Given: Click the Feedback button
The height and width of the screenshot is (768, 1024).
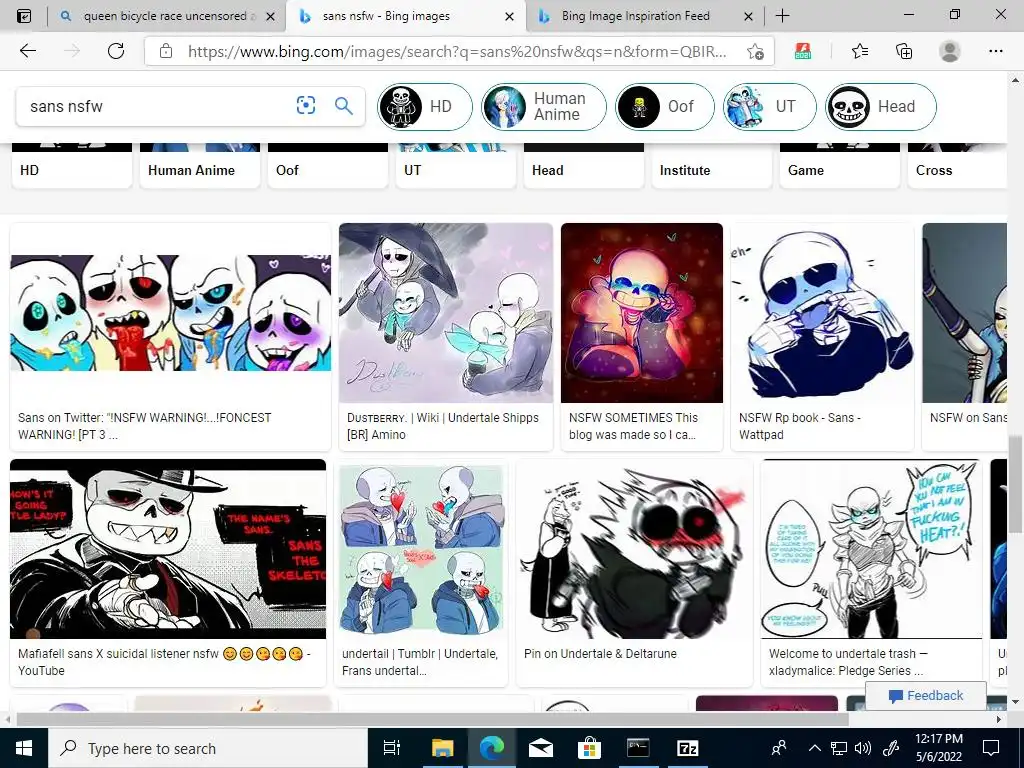Looking at the screenshot, I should [x=925, y=696].
